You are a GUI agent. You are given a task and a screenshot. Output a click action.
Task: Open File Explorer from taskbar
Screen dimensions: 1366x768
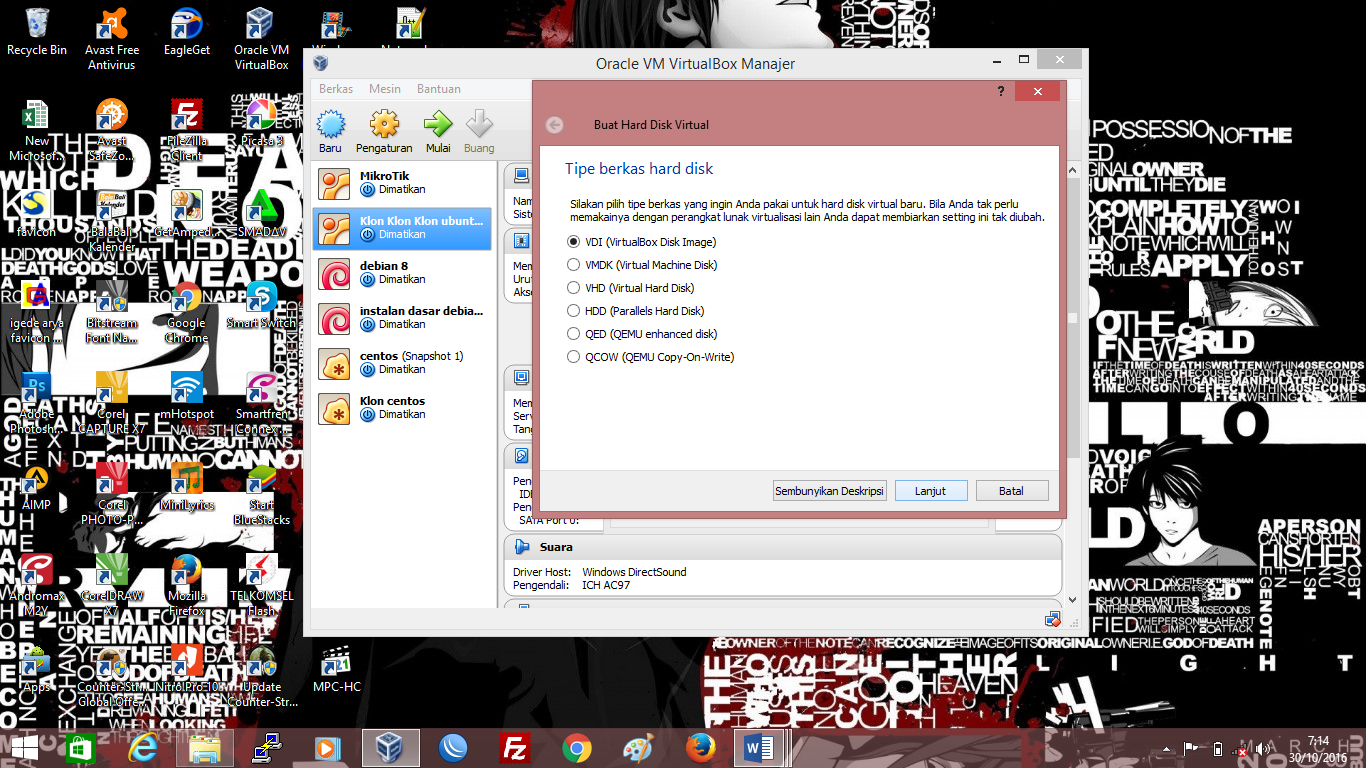(205, 748)
